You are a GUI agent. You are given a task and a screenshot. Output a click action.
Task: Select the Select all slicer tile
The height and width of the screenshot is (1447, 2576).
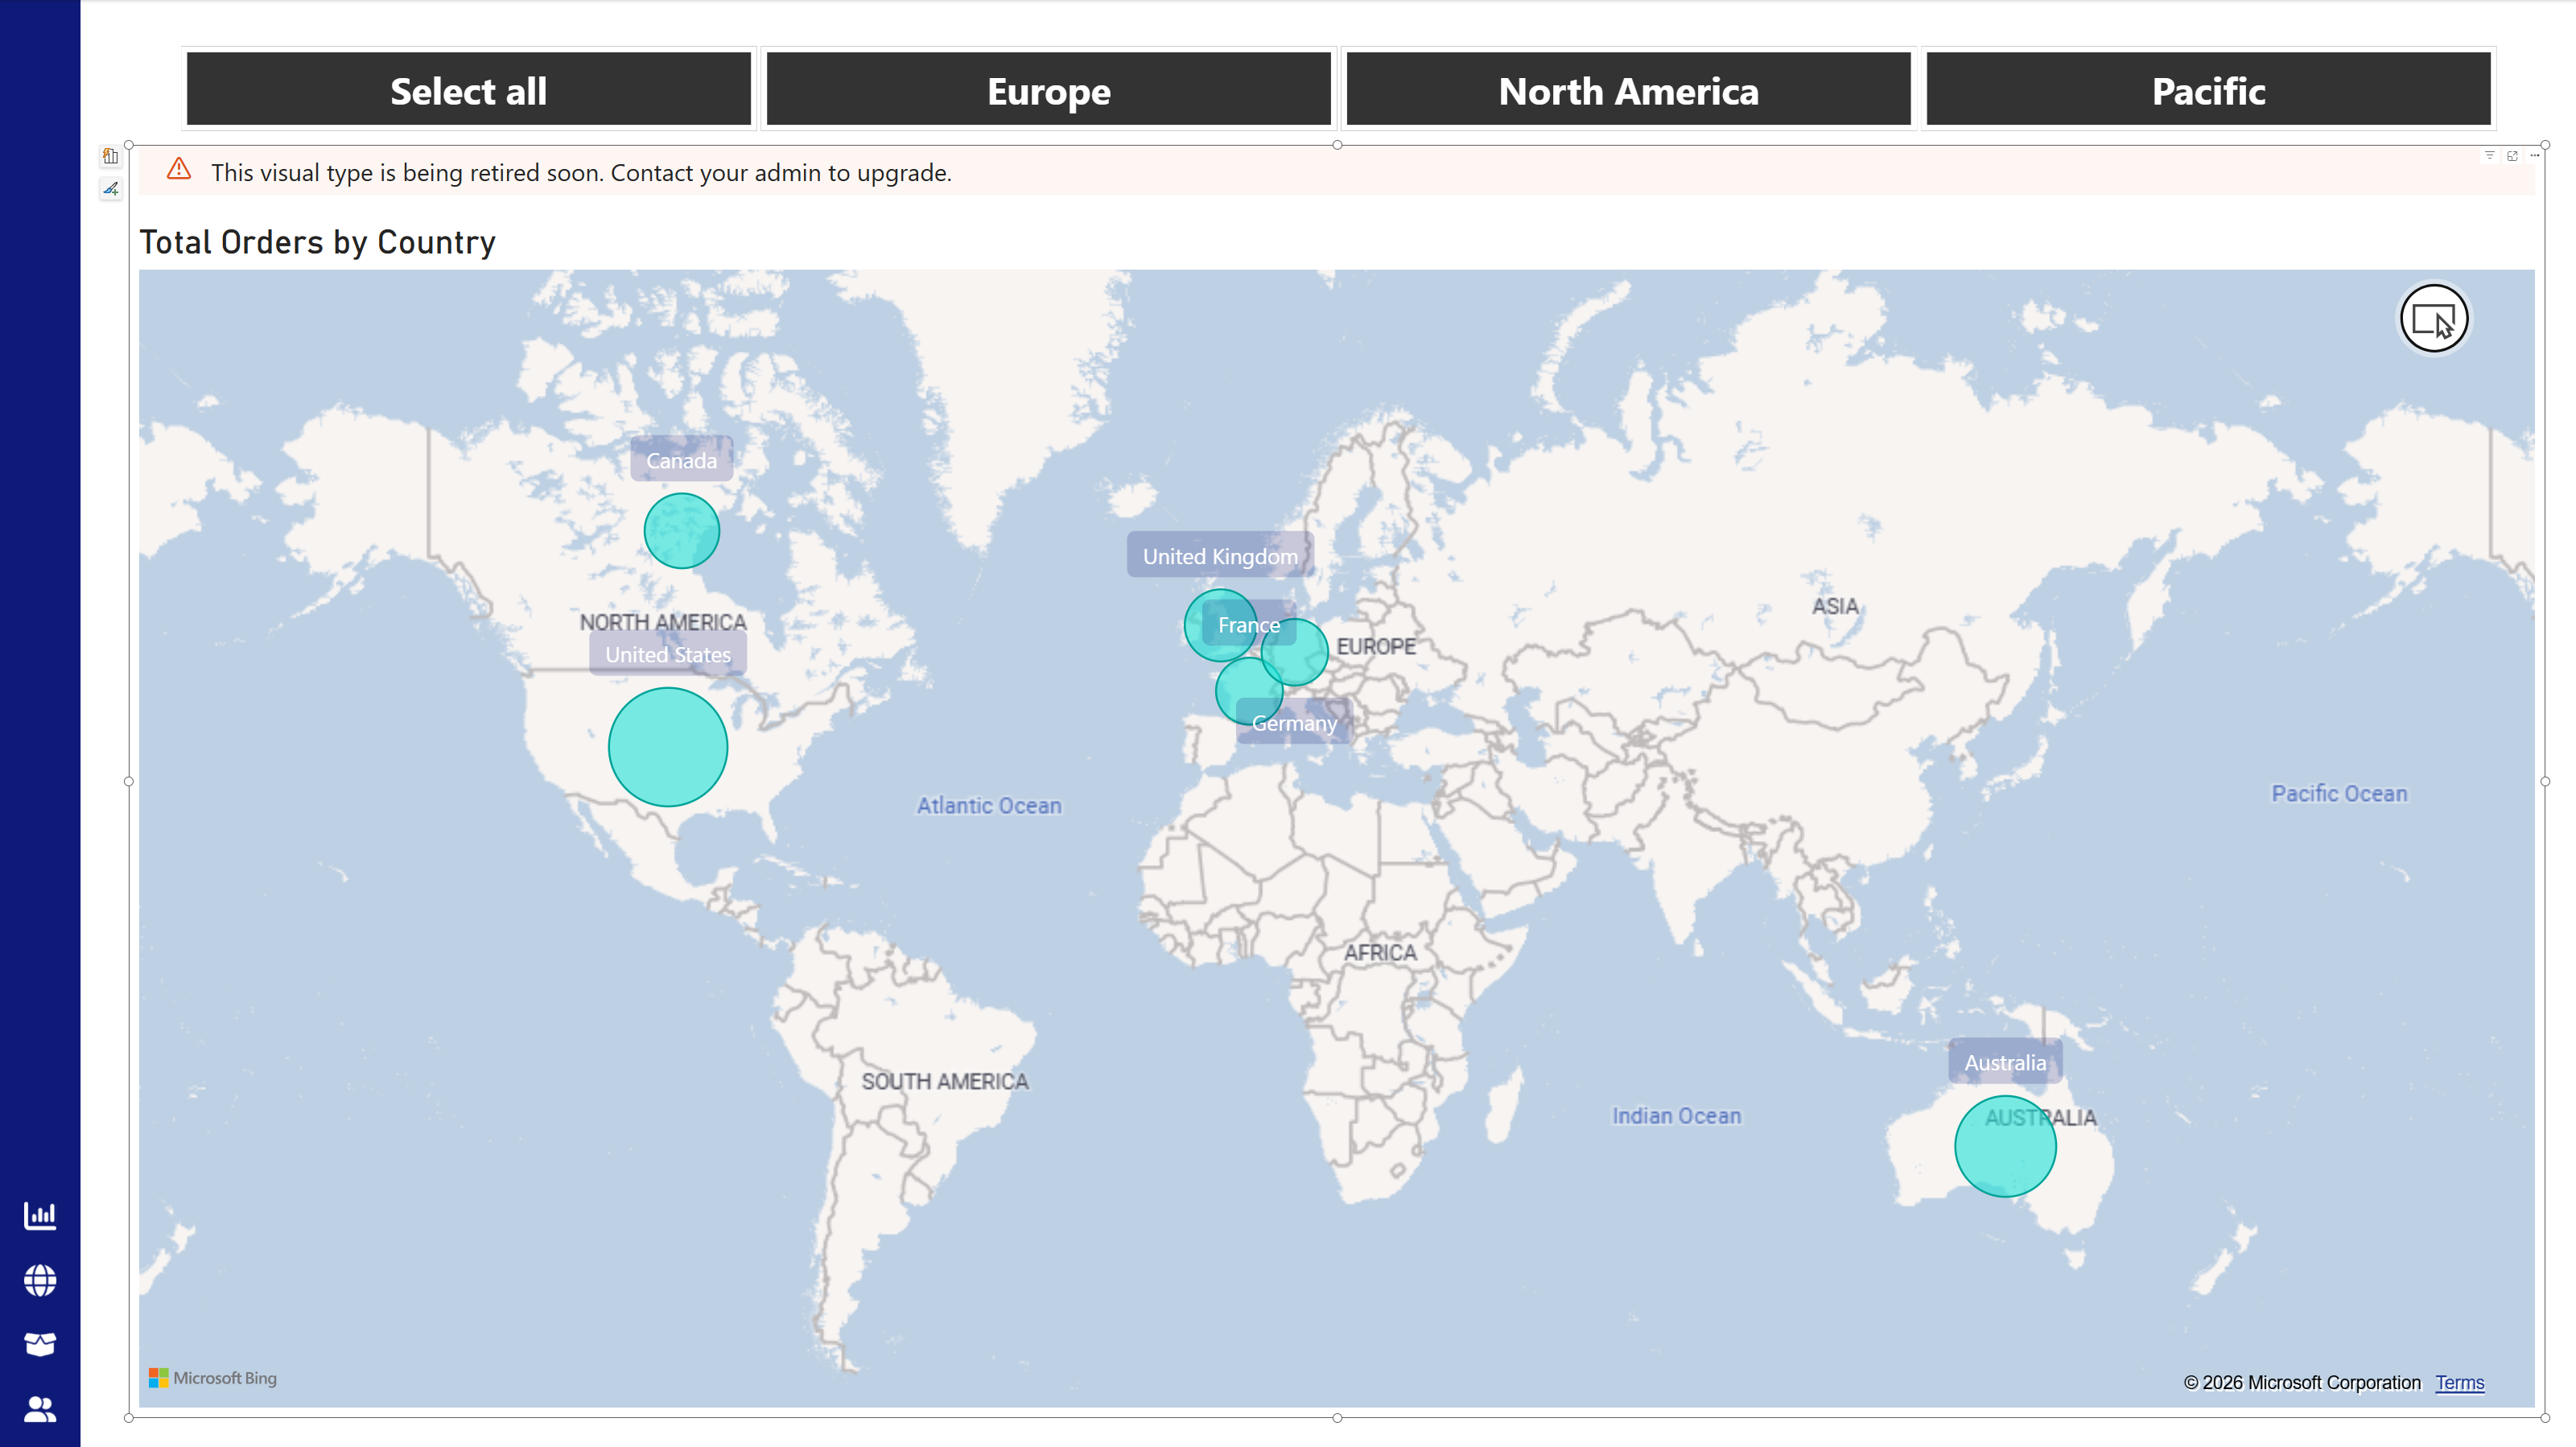[x=468, y=90]
